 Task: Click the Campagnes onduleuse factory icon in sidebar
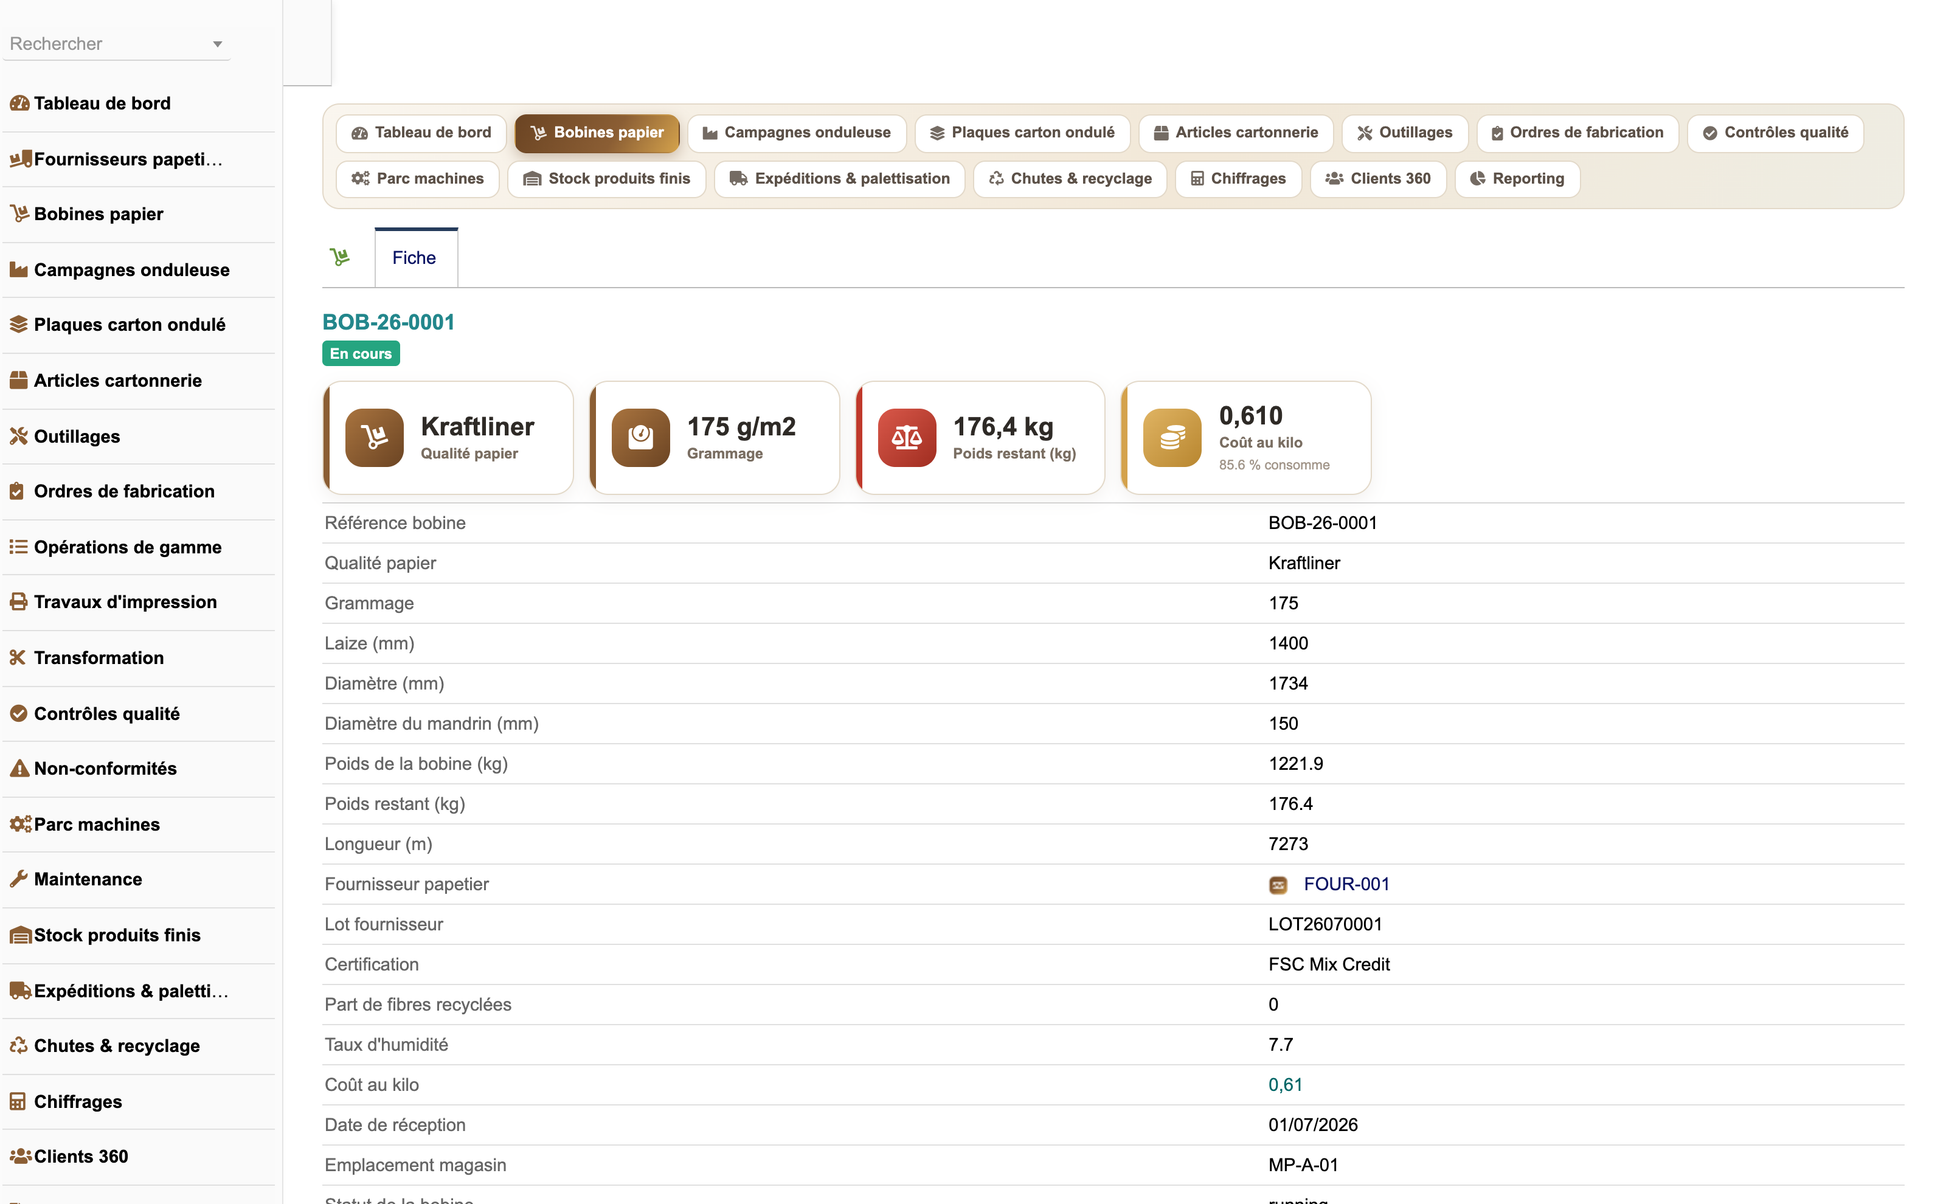pos(19,270)
